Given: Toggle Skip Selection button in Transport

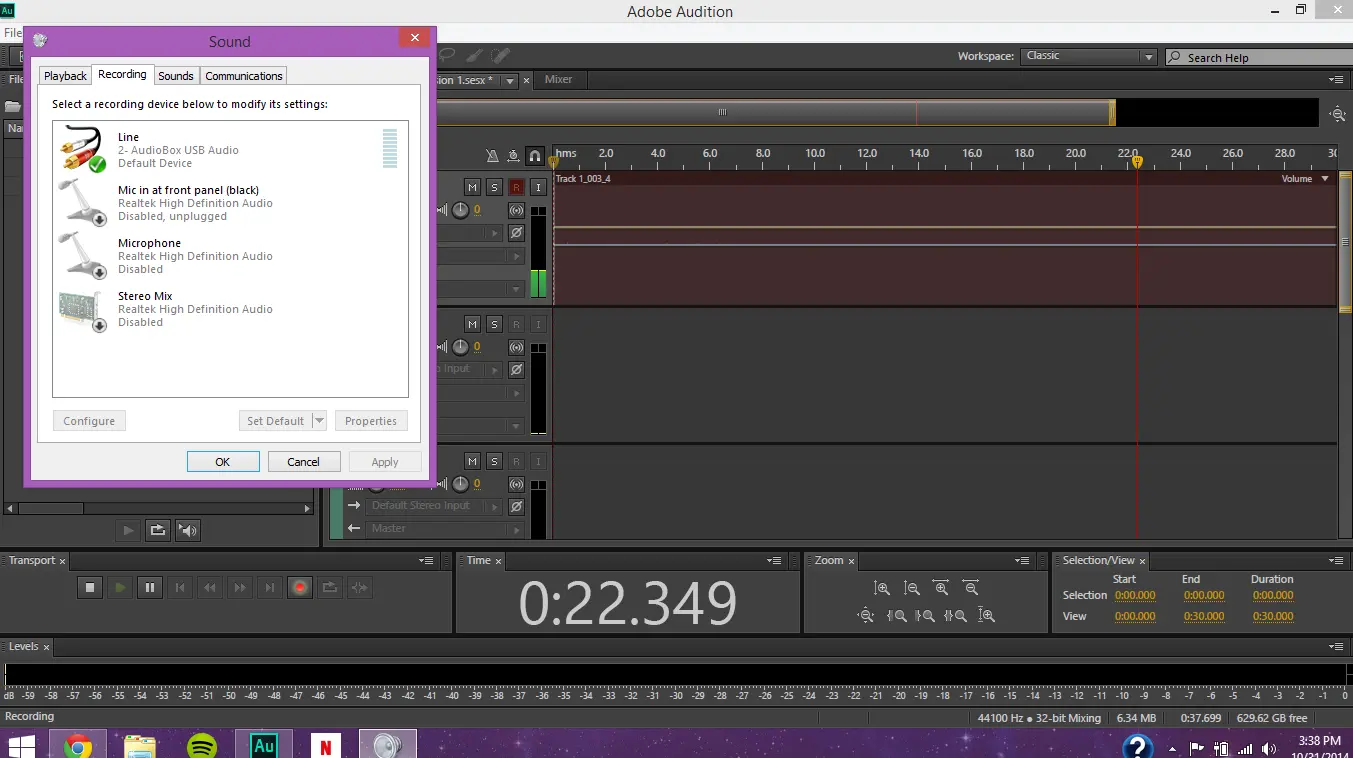Looking at the screenshot, I should [x=360, y=588].
